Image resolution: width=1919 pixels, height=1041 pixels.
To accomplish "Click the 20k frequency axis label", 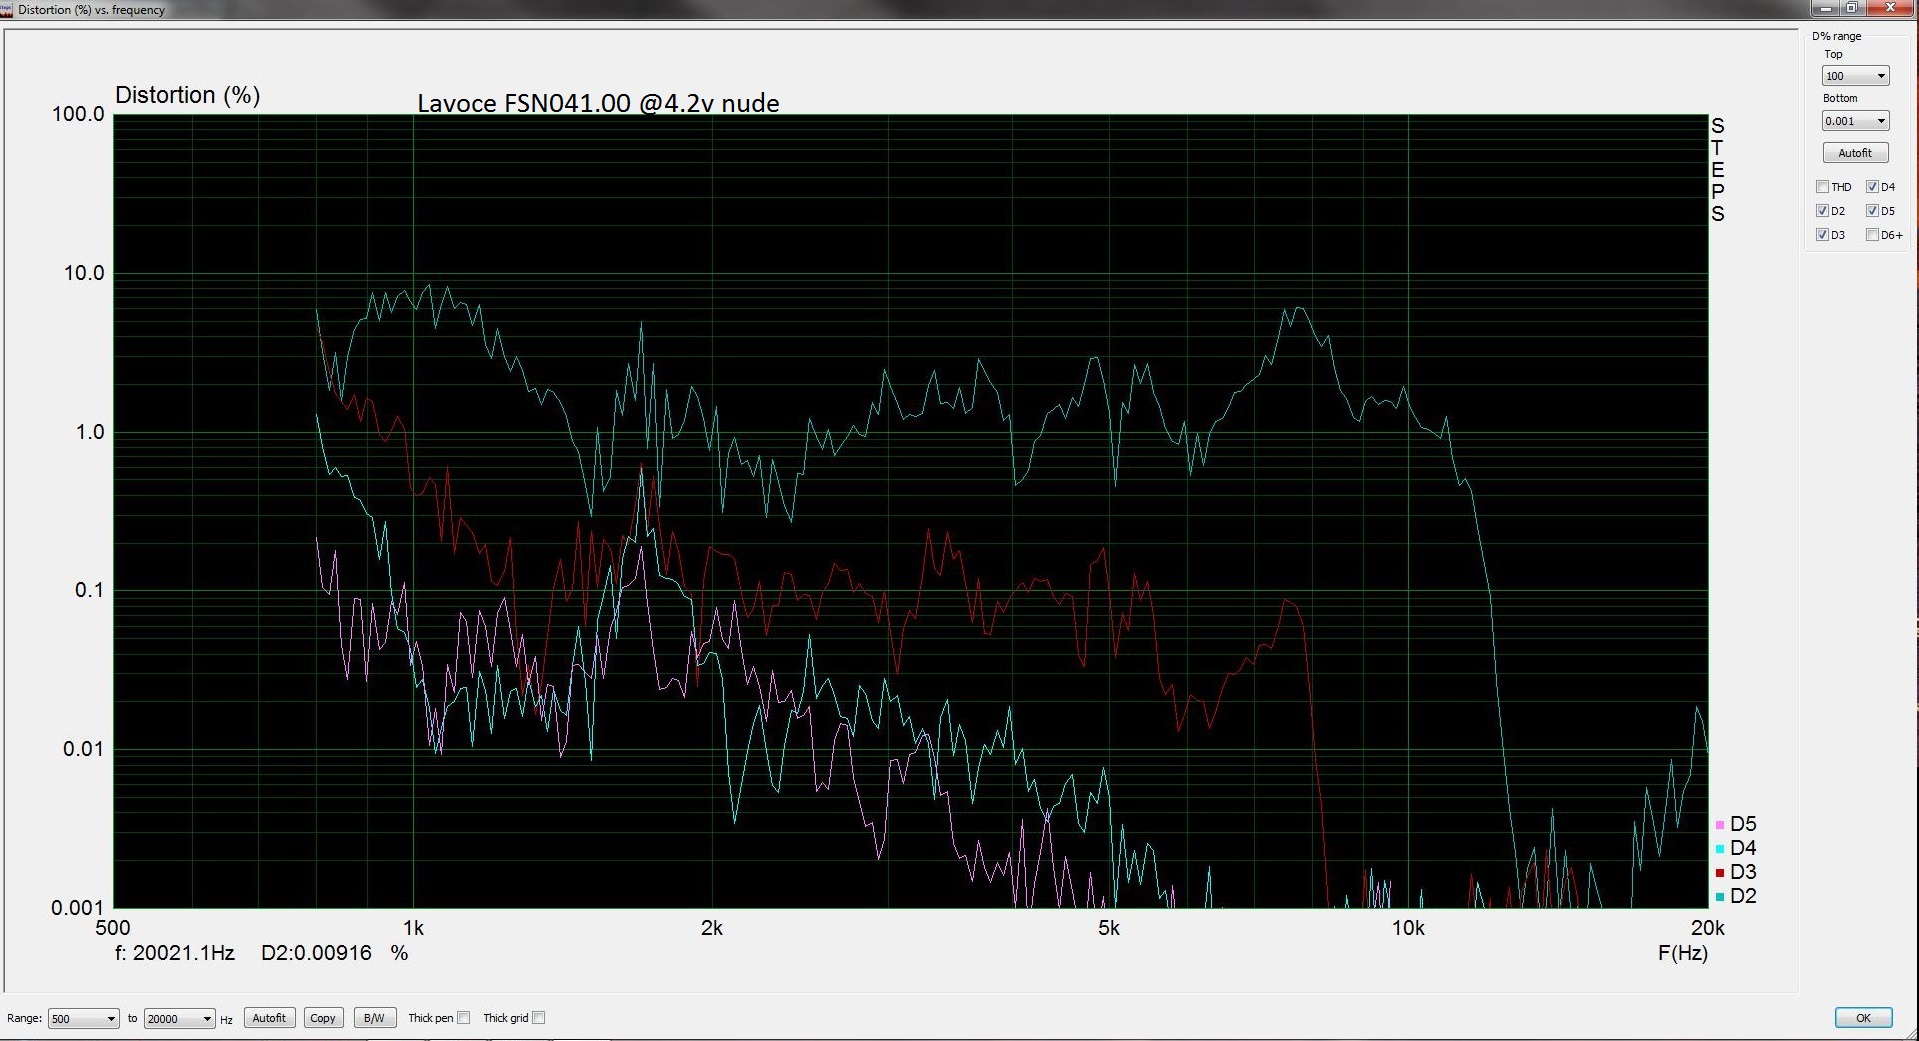I will pyautogui.click(x=1707, y=928).
